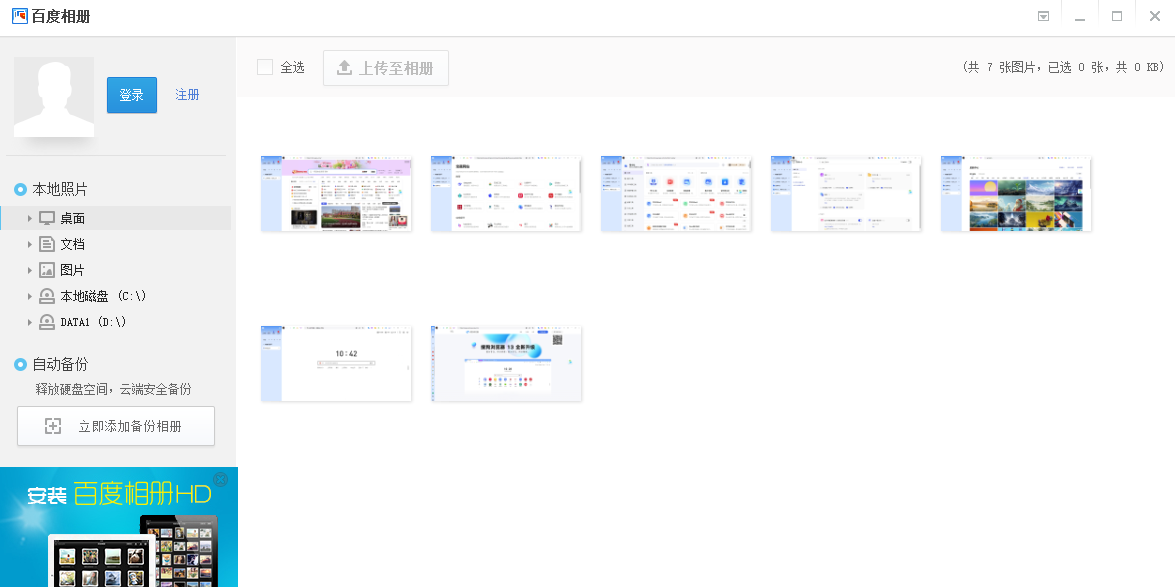The height and width of the screenshot is (587, 1175).
Task: Click the Baidu Album logo icon
Action: 20,16
